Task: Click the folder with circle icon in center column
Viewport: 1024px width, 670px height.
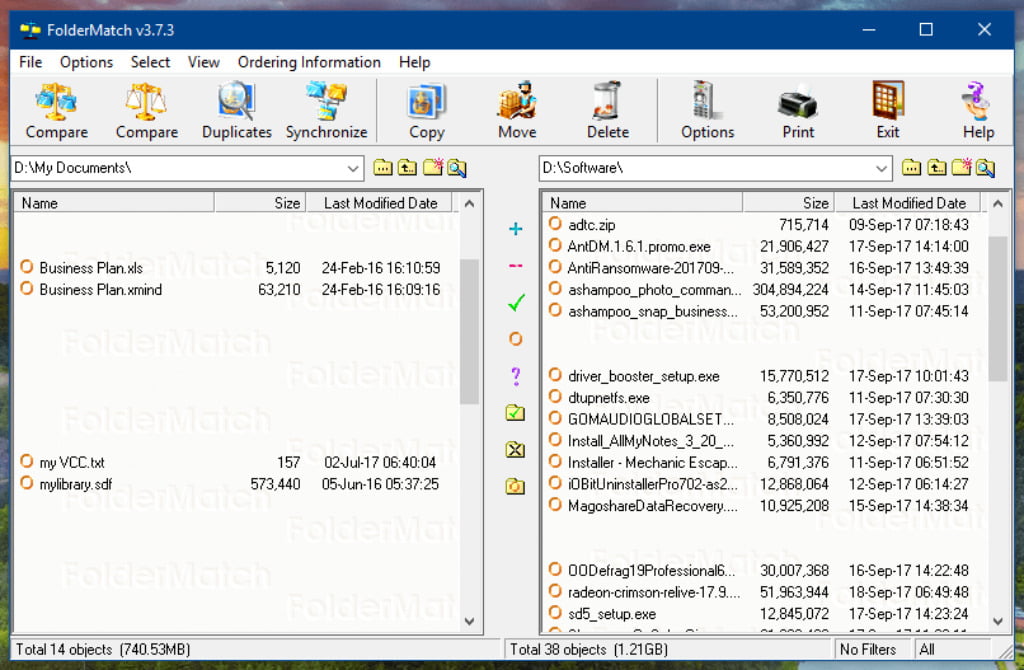Action: point(515,486)
